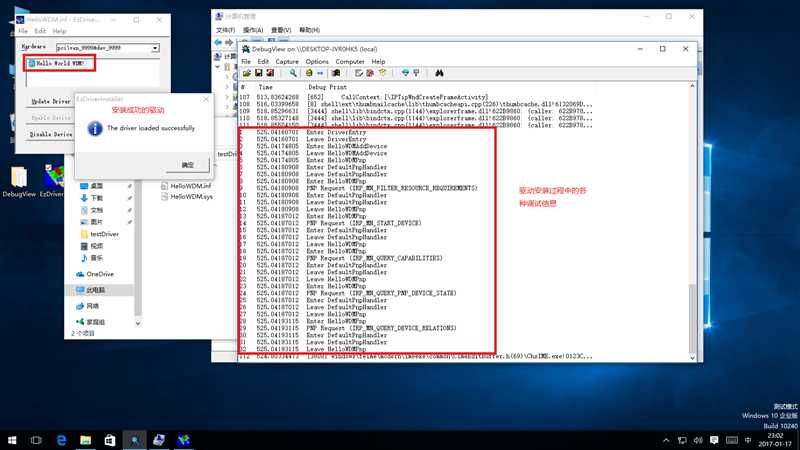The height and width of the screenshot is (450, 800).
Task: Open Capture menu in DebugView
Action: (287, 62)
